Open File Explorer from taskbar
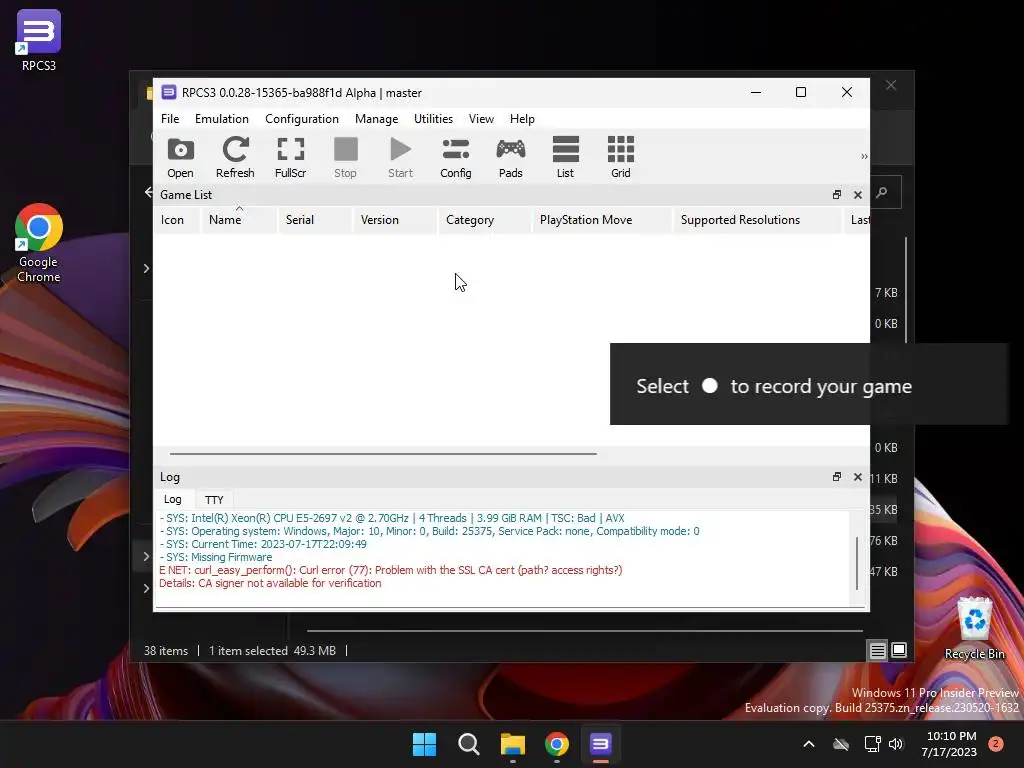 click(513, 744)
